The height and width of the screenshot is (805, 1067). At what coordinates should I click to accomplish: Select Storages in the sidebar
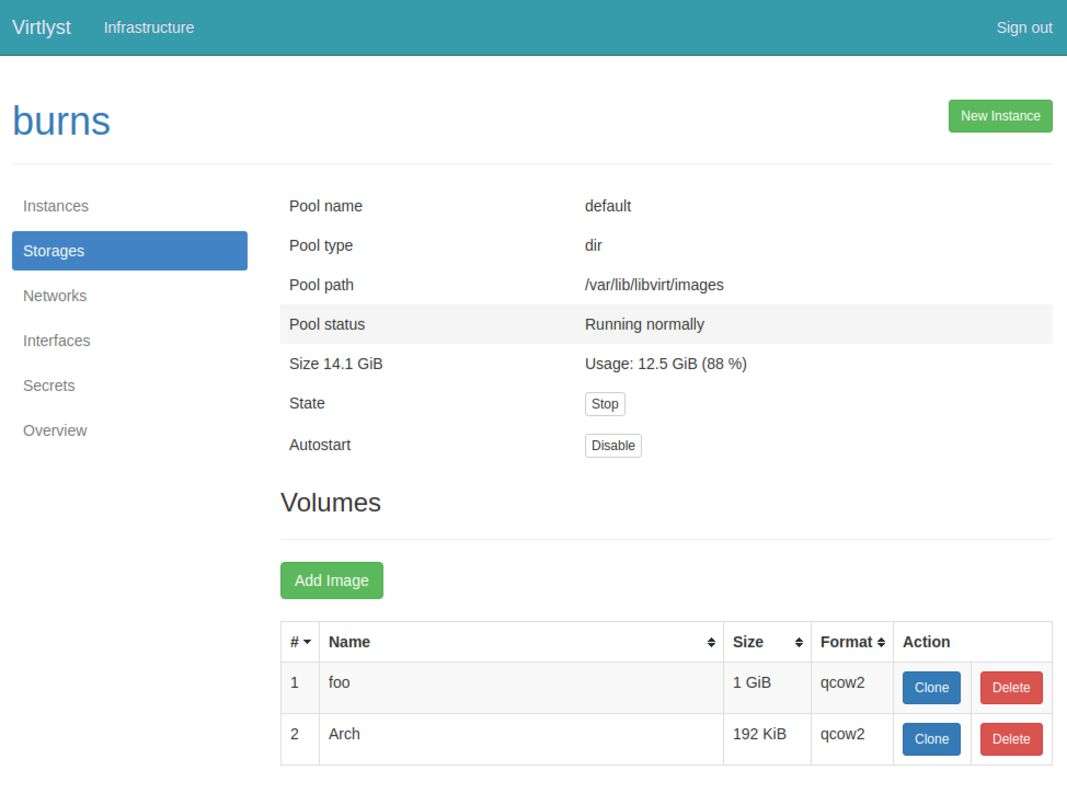[129, 251]
